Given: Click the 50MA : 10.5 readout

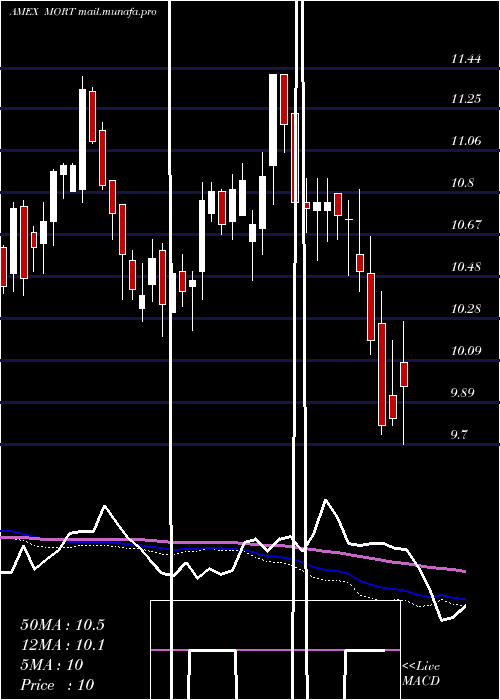Looking at the screenshot, I should point(62,625).
